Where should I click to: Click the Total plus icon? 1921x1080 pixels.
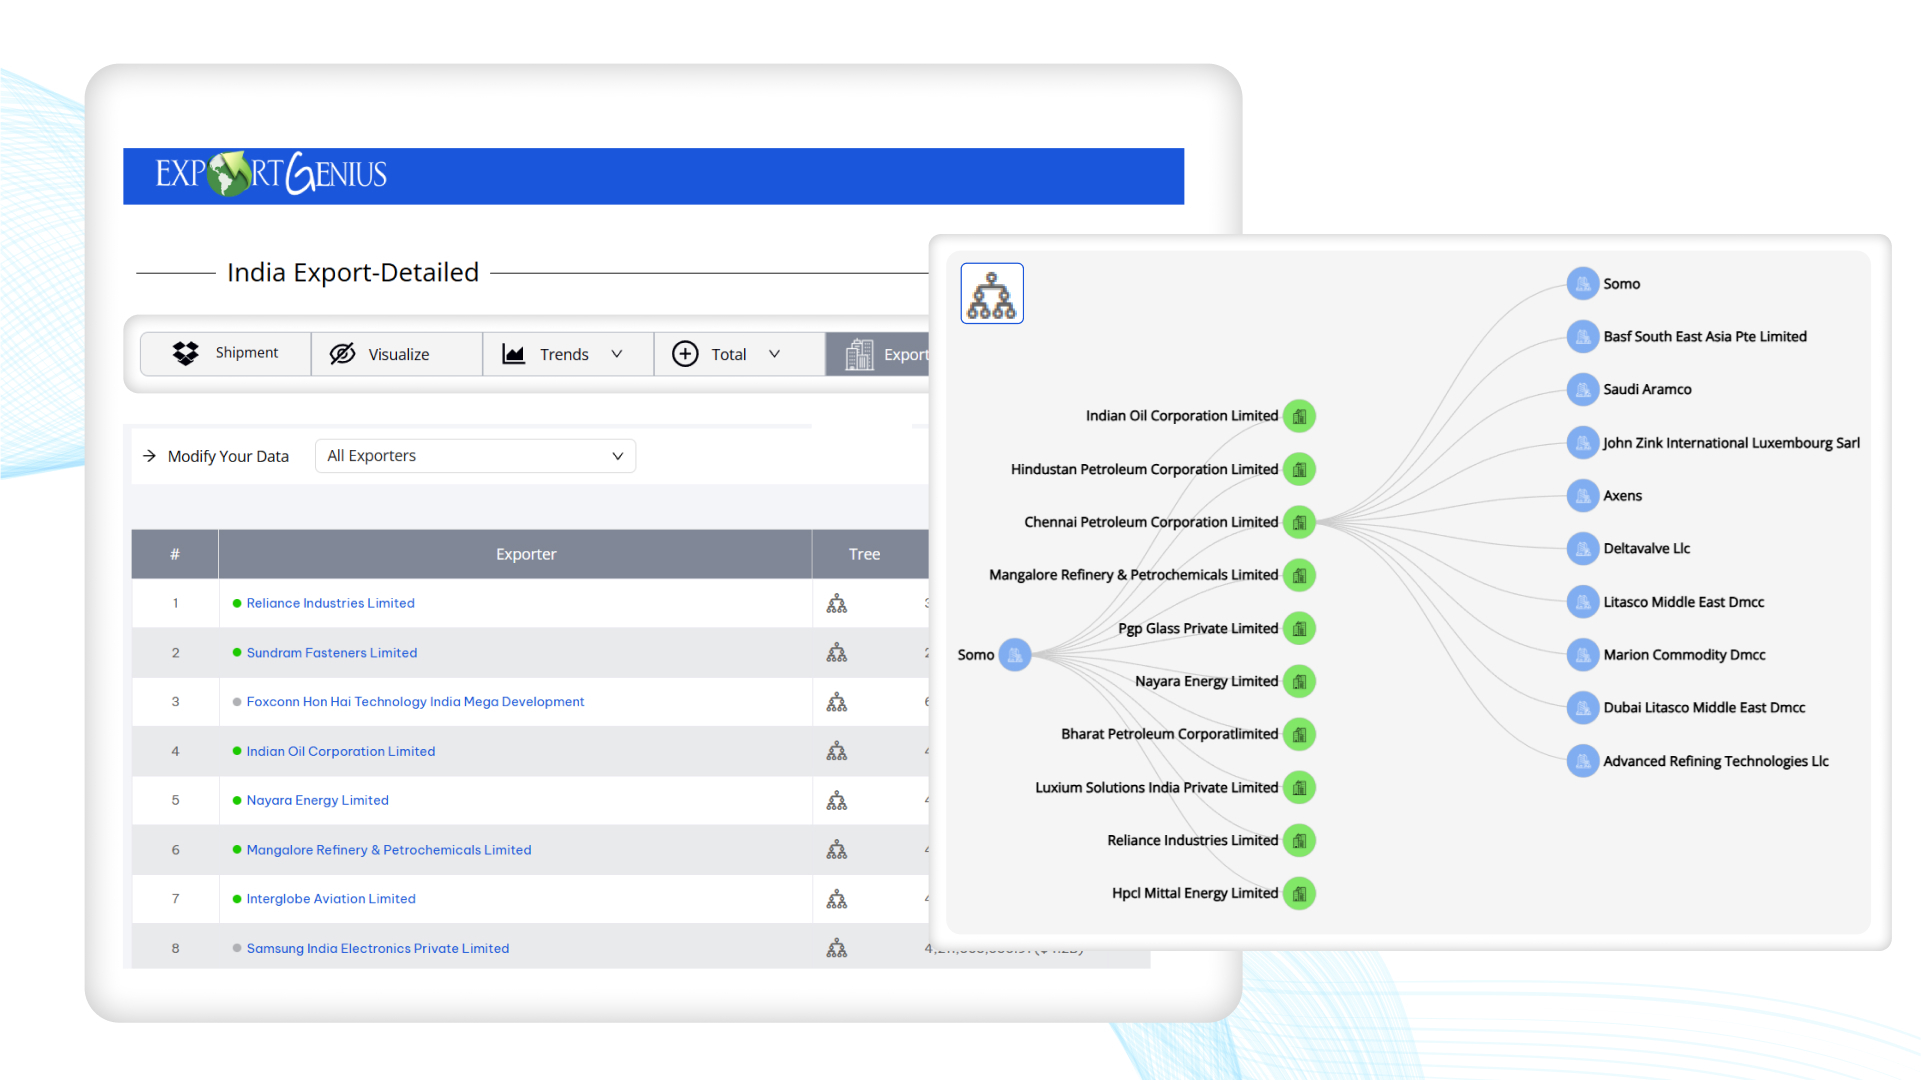click(685, 353)
